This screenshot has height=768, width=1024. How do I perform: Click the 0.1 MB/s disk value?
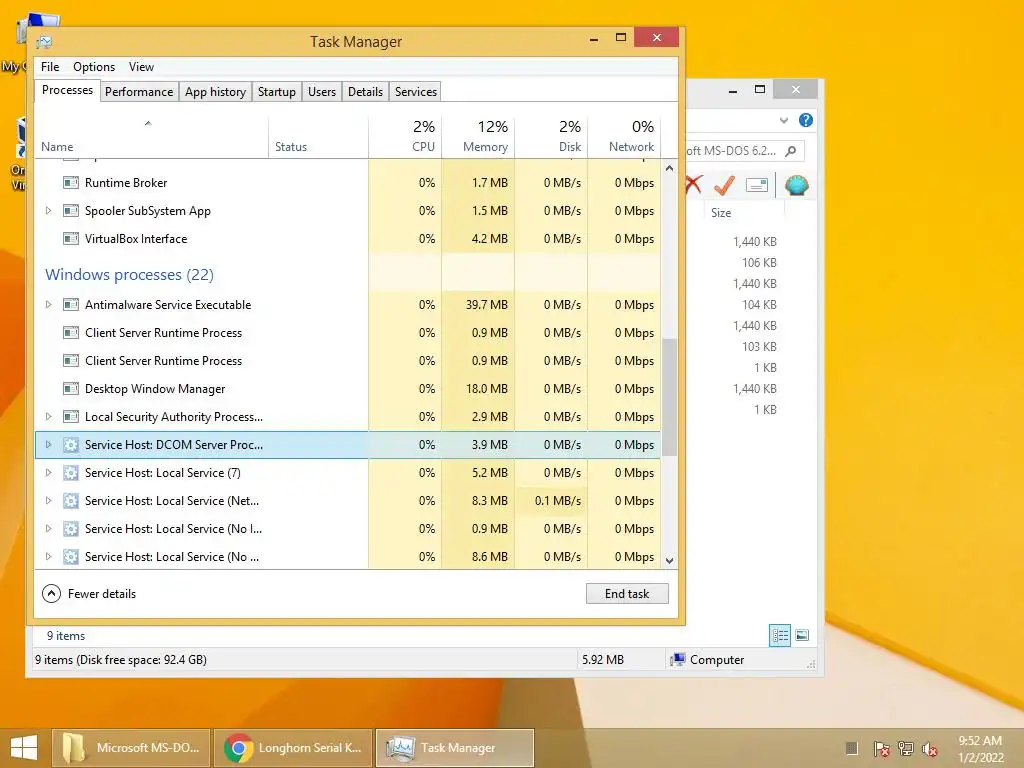pos(558,502)
